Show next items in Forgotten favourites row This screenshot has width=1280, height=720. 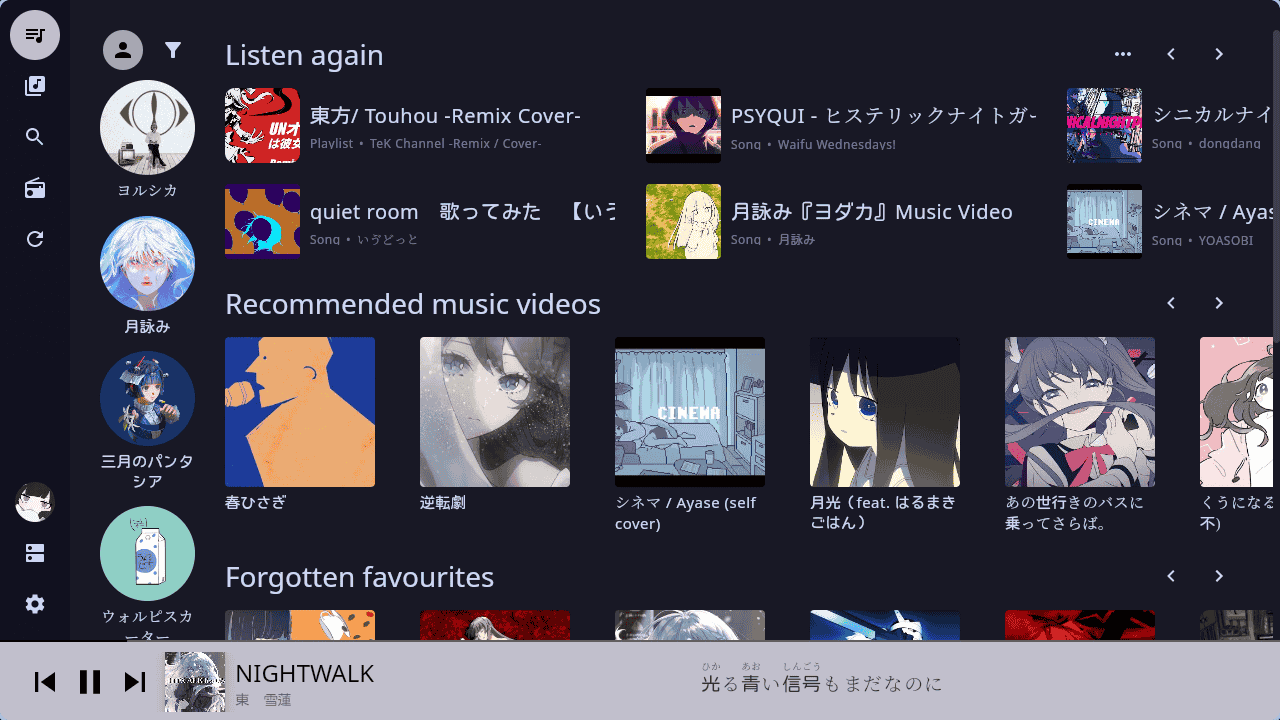click(1219, 576)
